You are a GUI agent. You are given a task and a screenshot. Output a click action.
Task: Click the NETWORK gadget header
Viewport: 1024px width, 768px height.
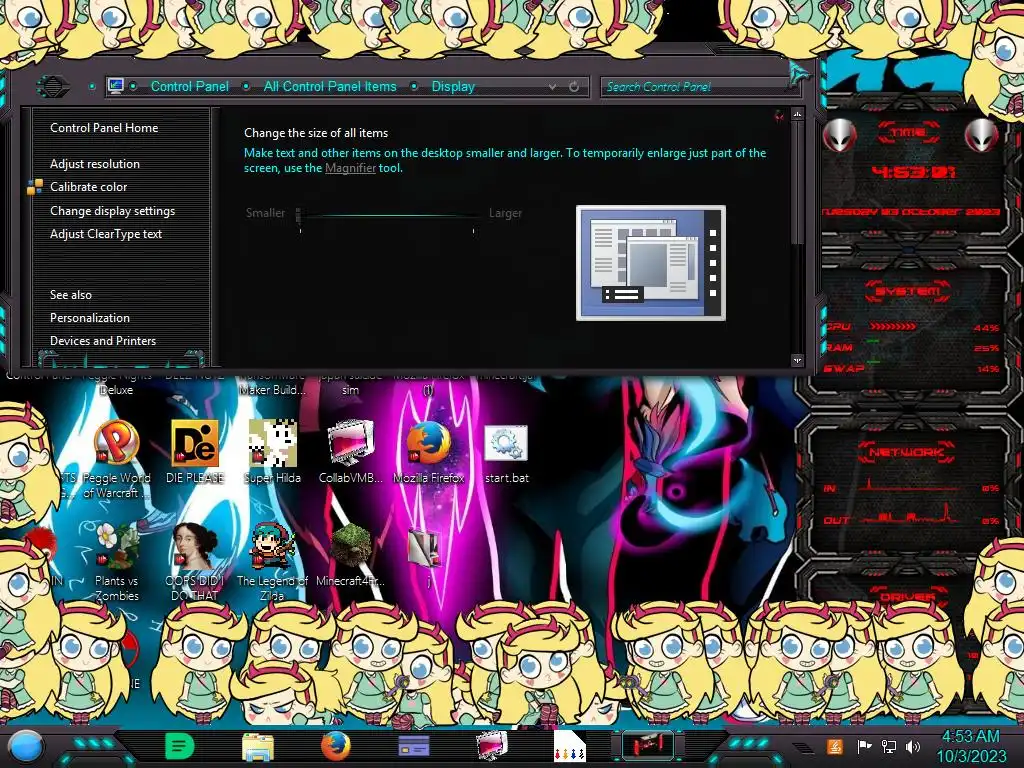(x=907, y=451)
